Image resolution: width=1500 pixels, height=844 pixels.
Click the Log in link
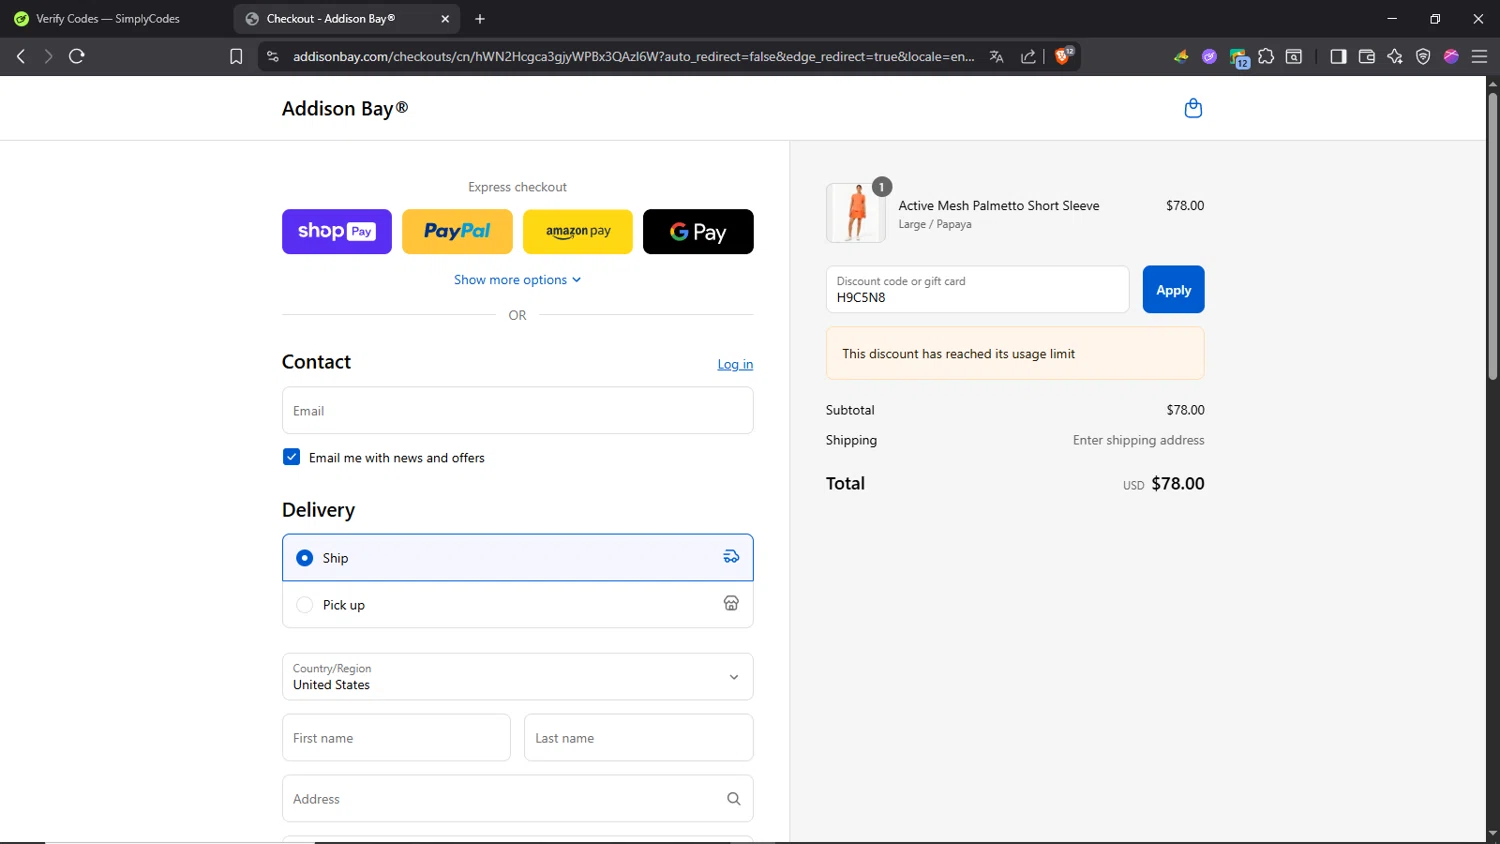click(735, 364)
